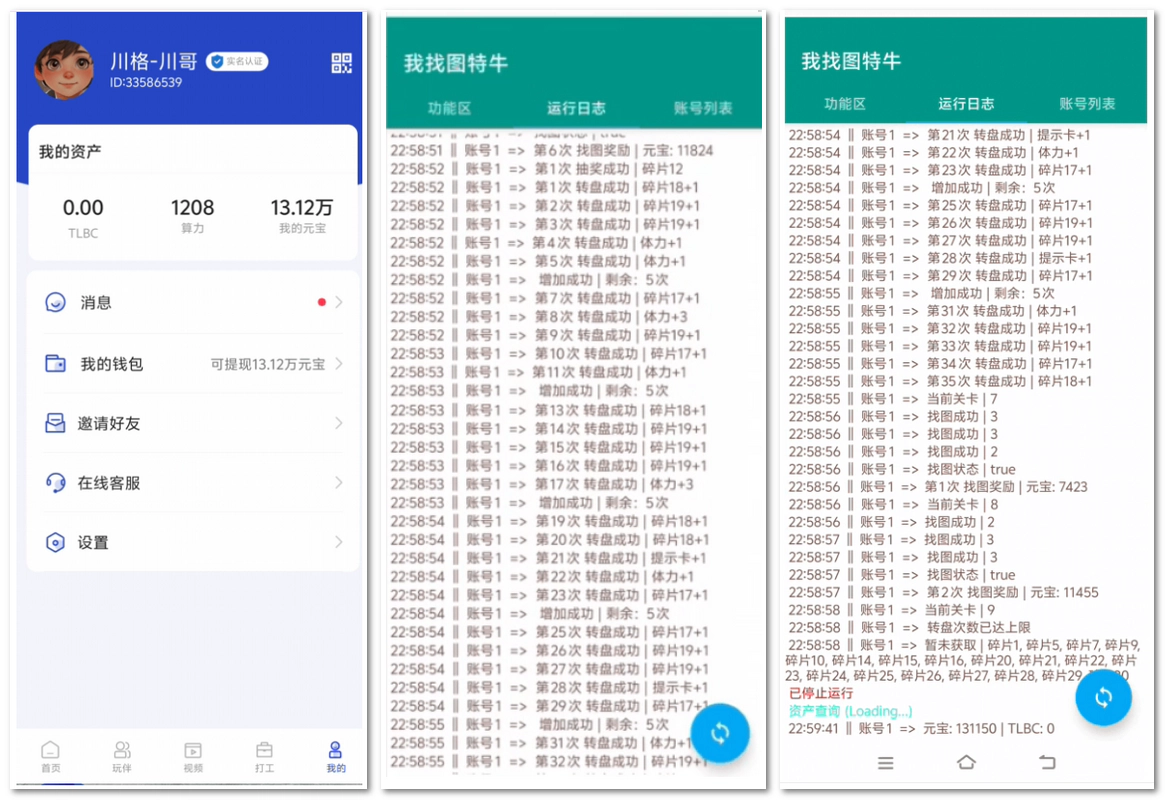1165x800 pixels.
Task: Click the 我的钱包 wallet icon
Action: pos(56,364)
